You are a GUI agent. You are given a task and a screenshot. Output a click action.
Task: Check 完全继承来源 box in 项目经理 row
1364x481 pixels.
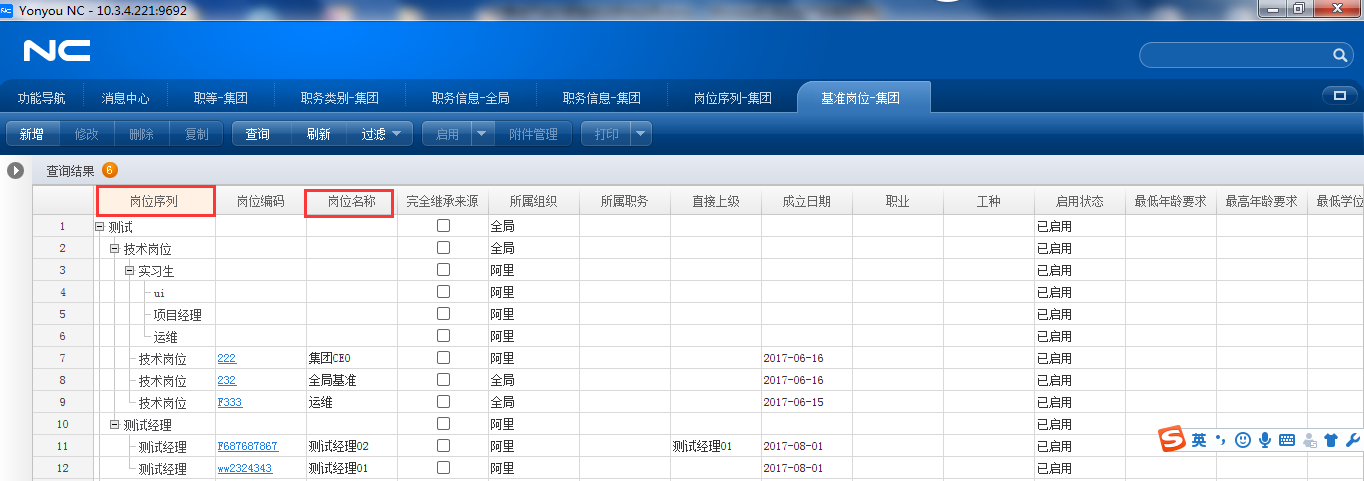(x=443, y=314)
